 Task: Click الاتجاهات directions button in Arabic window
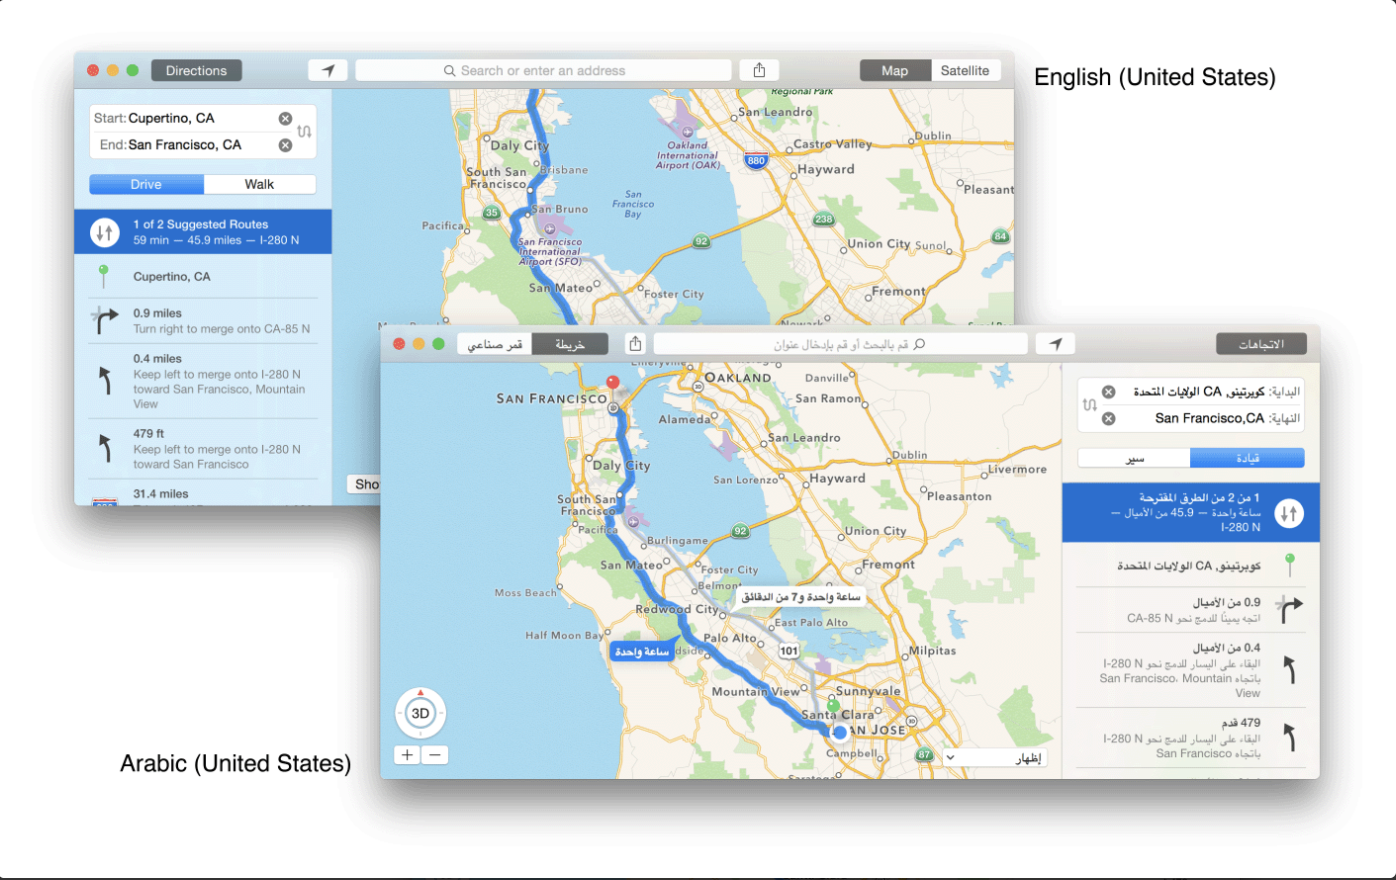pos(1261,344)
